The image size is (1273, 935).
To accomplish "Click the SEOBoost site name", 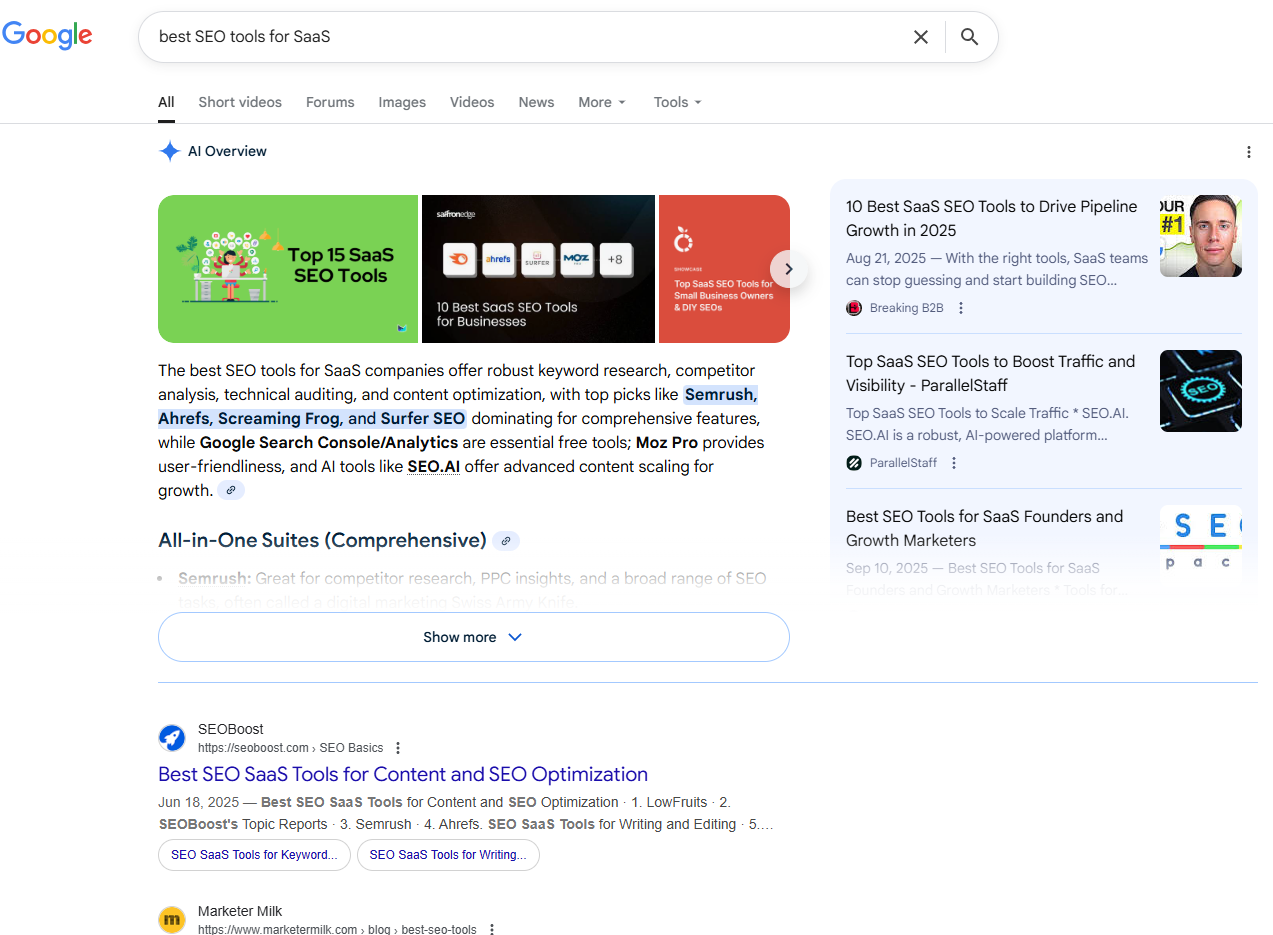I will point(231,729).
